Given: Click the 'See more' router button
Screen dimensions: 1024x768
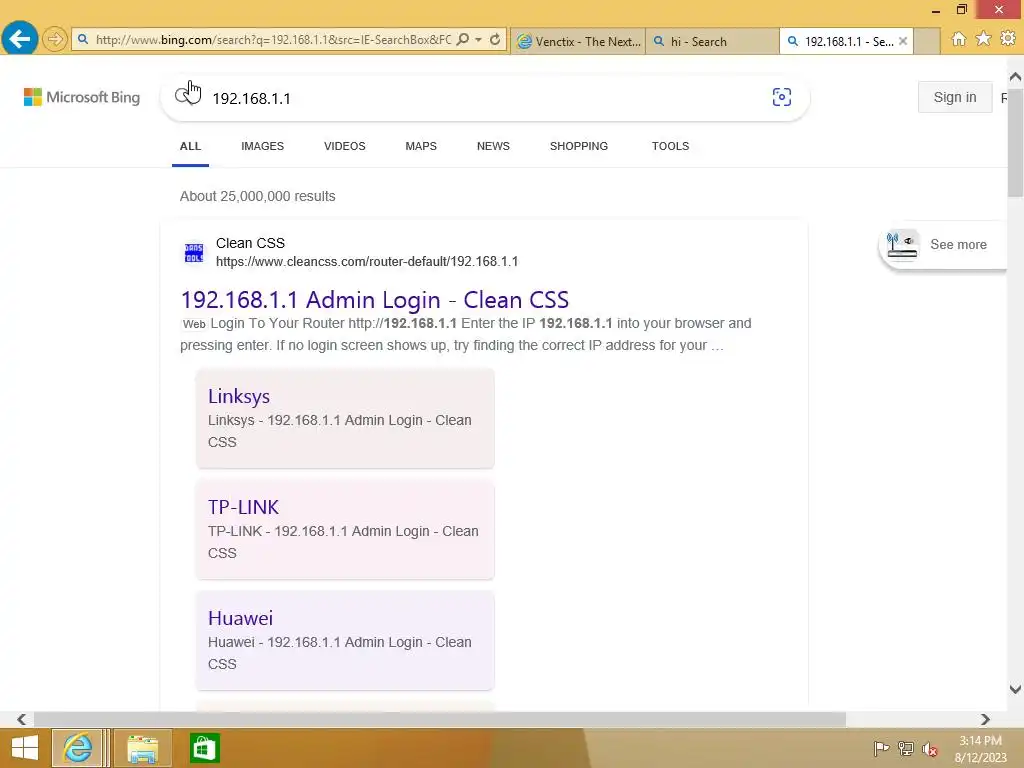Looking at the screenshot, I should (942, 245).
